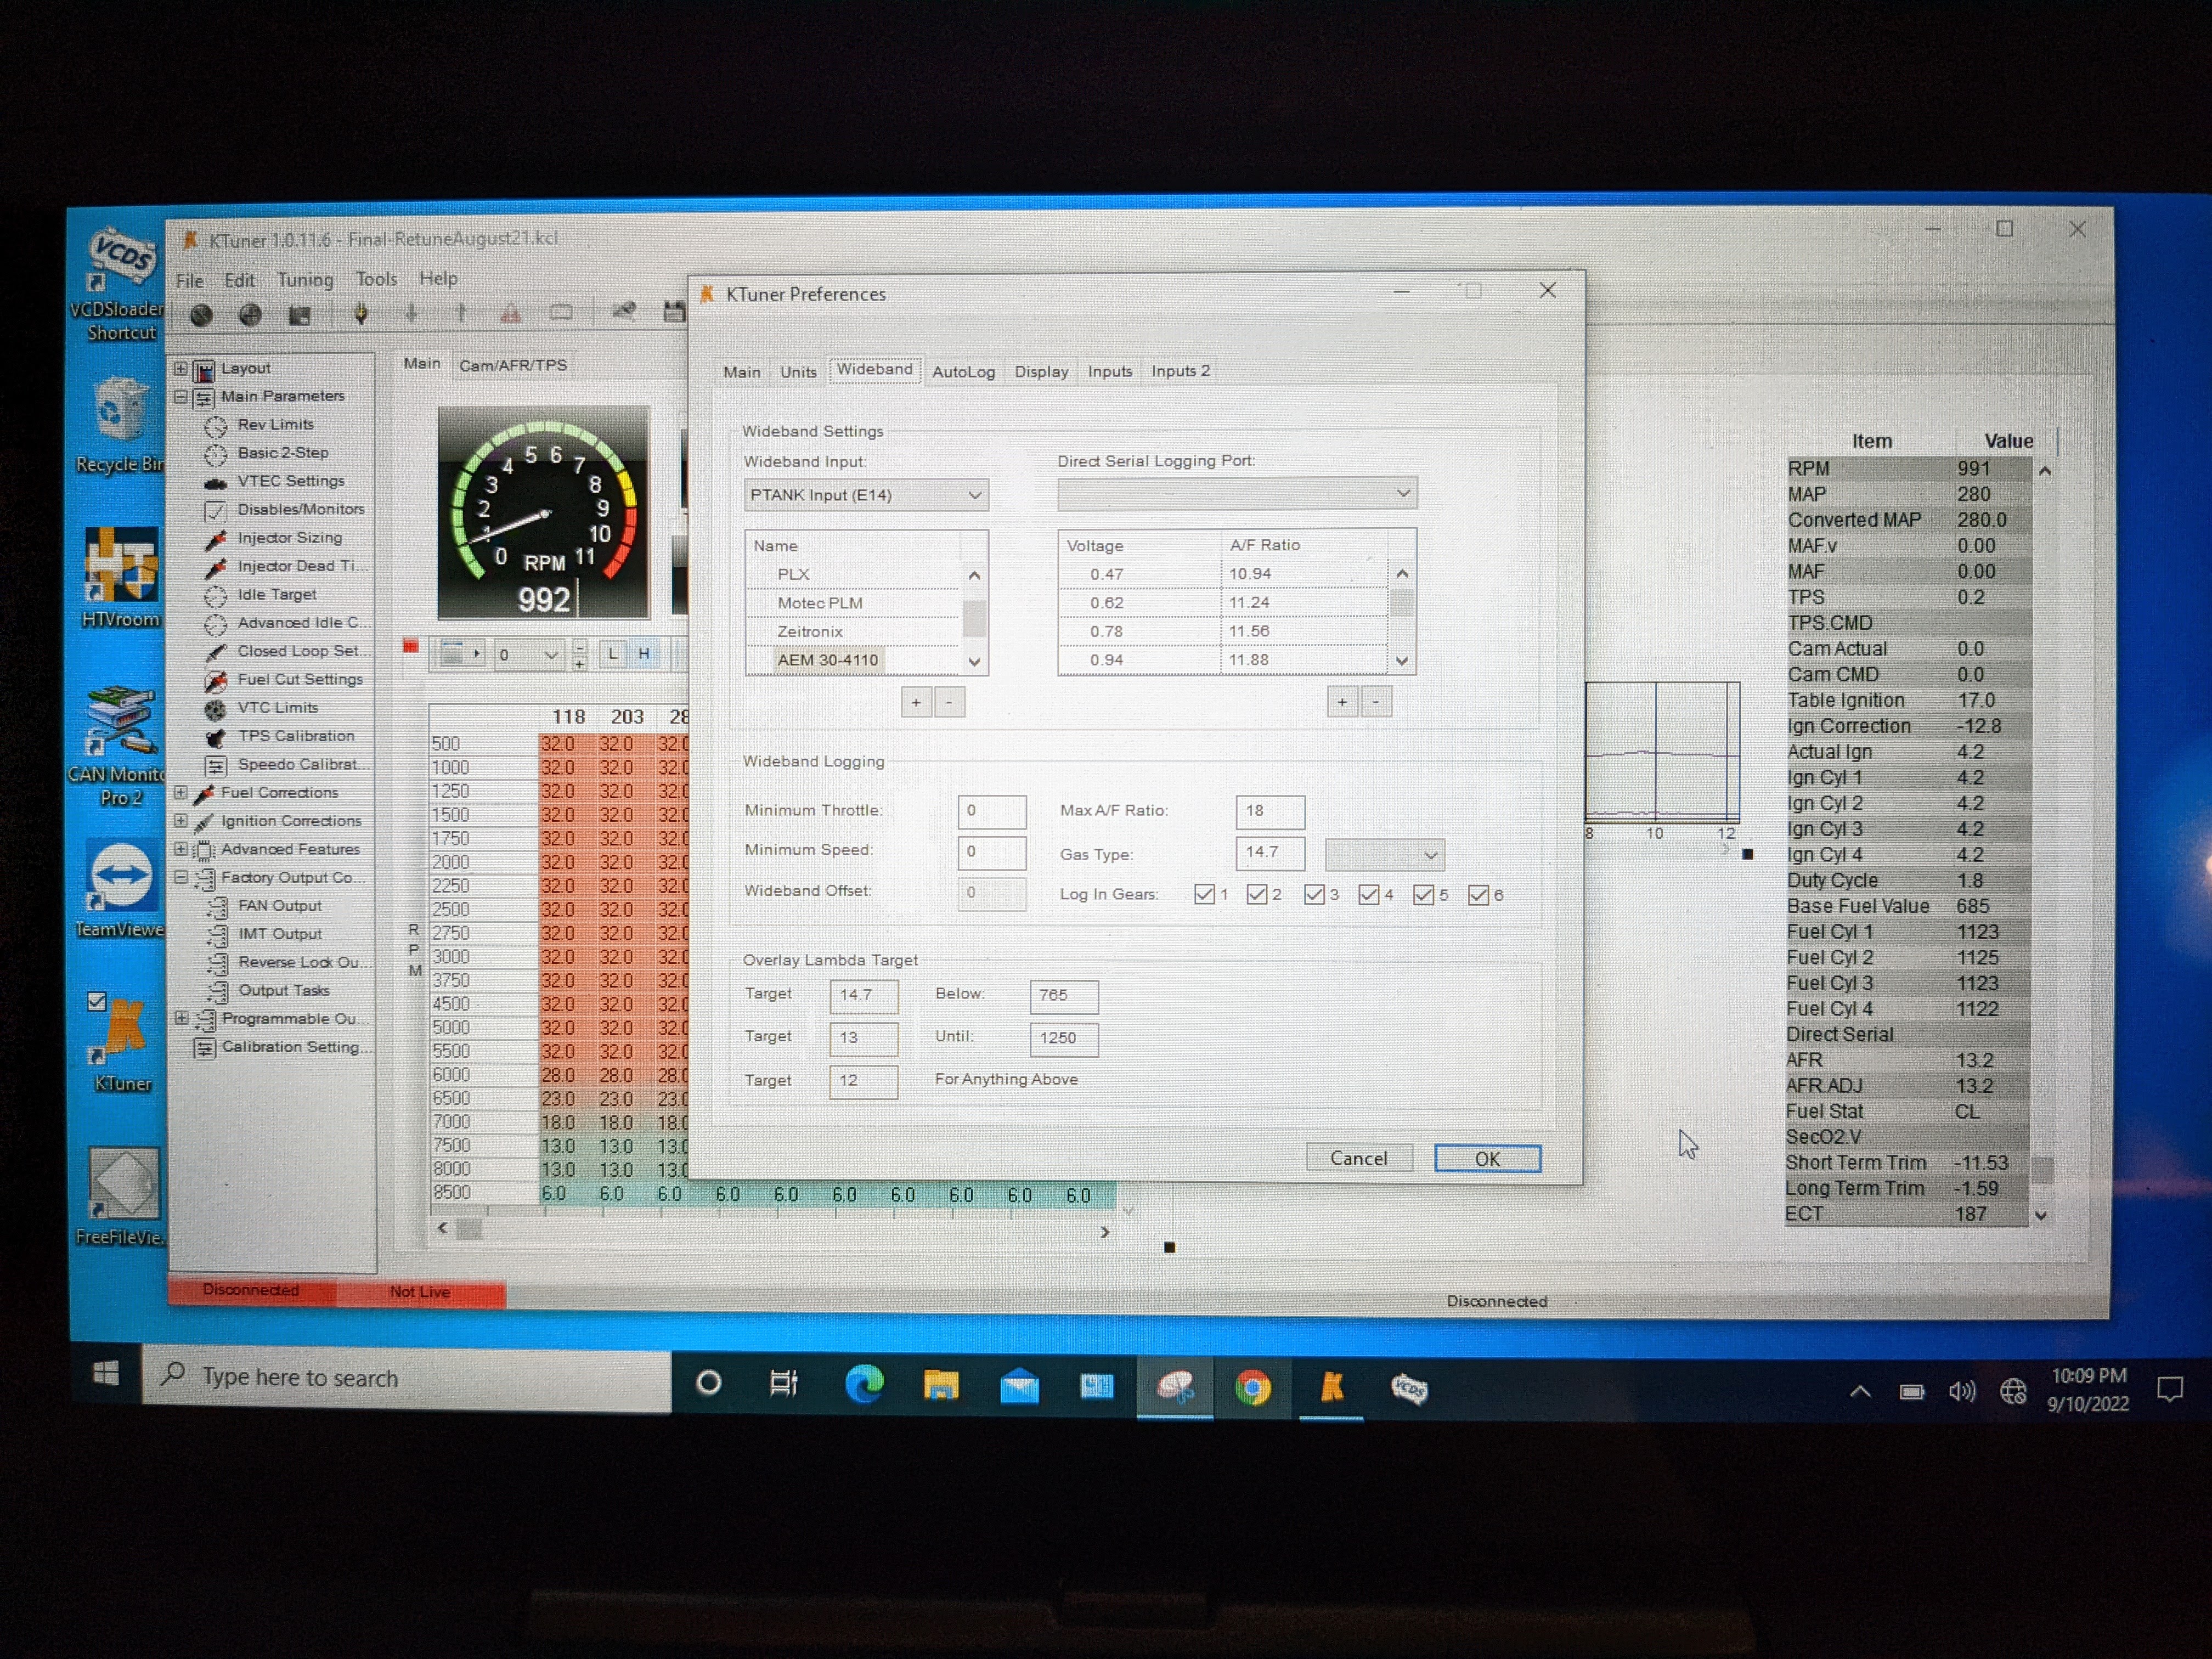Click the VCDS icon on the taskbar
The width and height of the screenshot is (2212, 1659).
point(1410,1388)
